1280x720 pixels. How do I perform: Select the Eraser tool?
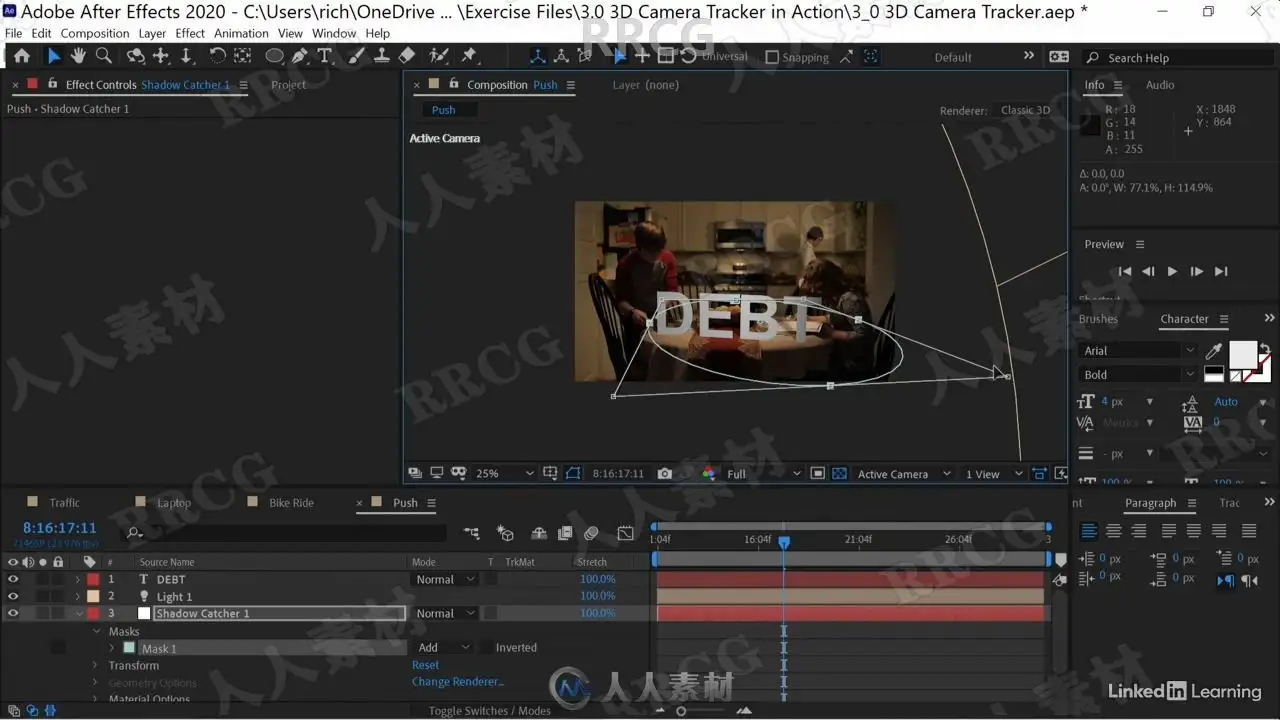tap(407, 57)
